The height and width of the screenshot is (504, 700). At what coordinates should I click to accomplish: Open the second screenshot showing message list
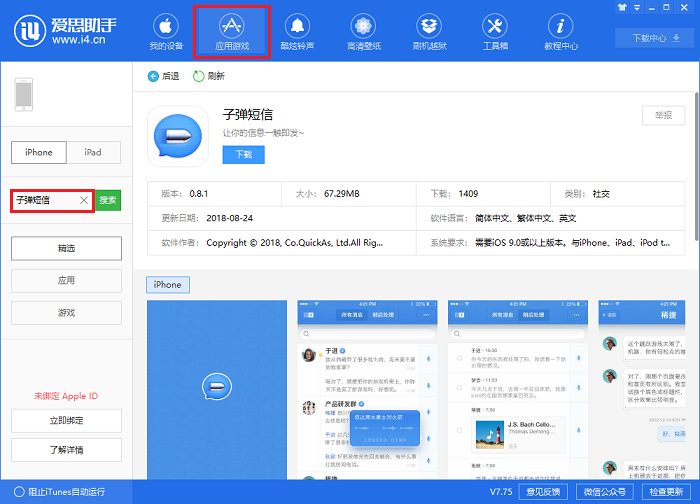click(x=367, y=390)
